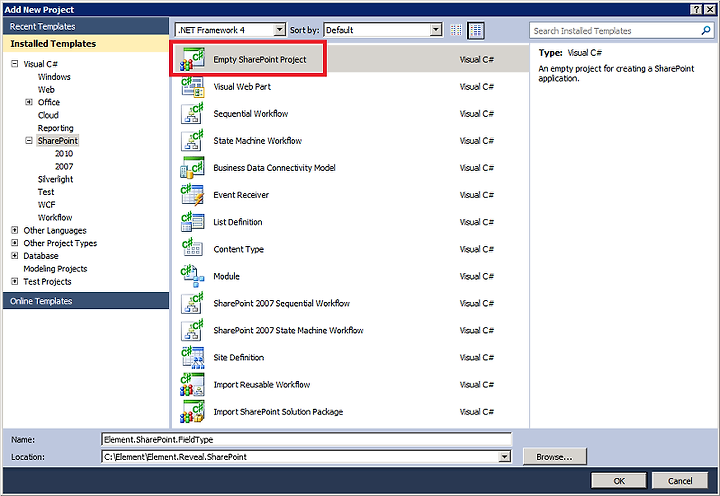This screenshot has width=720, height=496.
Task: Click the List Definition template icon
Action: (x=192, y=222)
